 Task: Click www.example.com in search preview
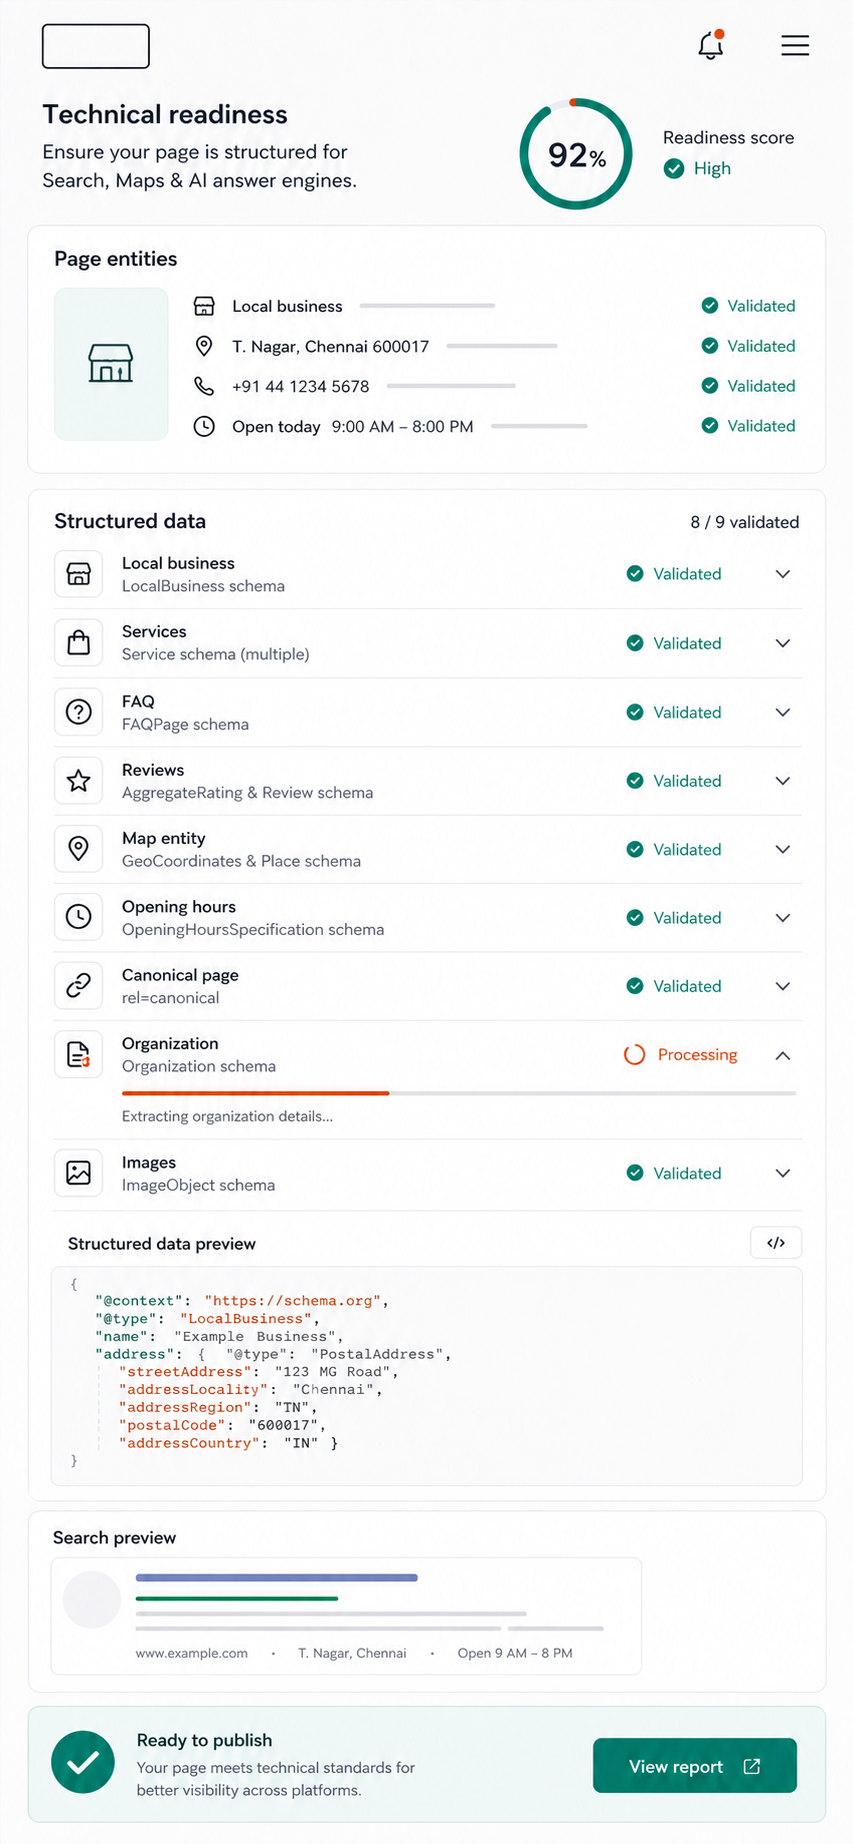click(x=192, y=1653)
